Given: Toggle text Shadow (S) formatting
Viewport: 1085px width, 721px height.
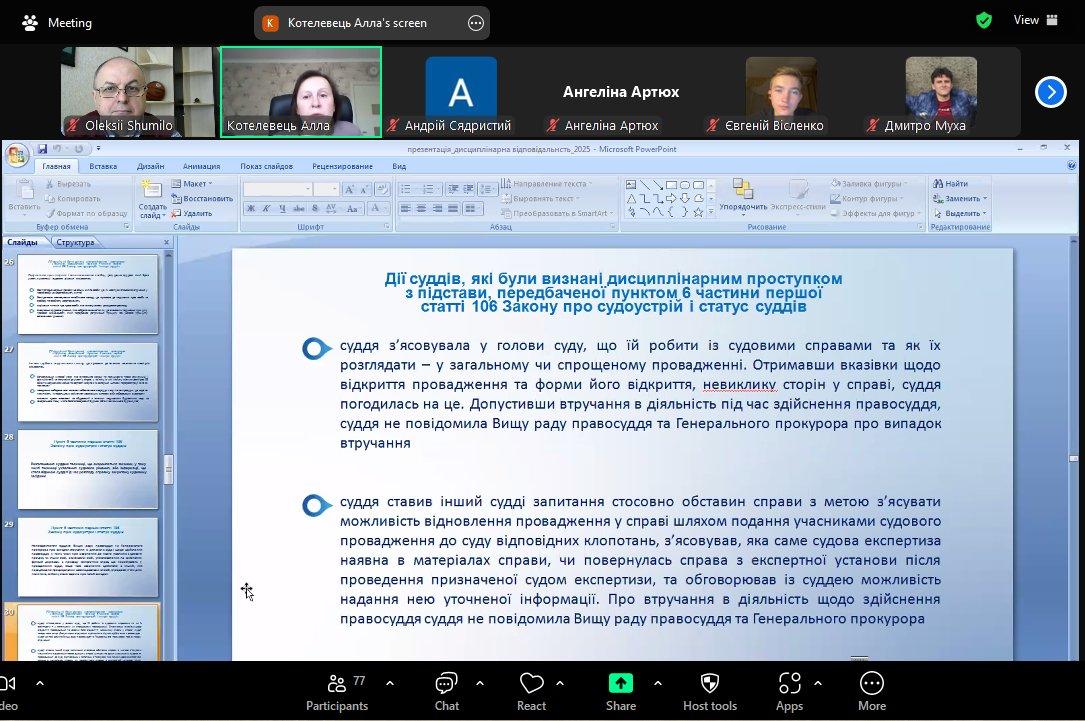Looking at the screenshot, I should (x=315, y=208).
